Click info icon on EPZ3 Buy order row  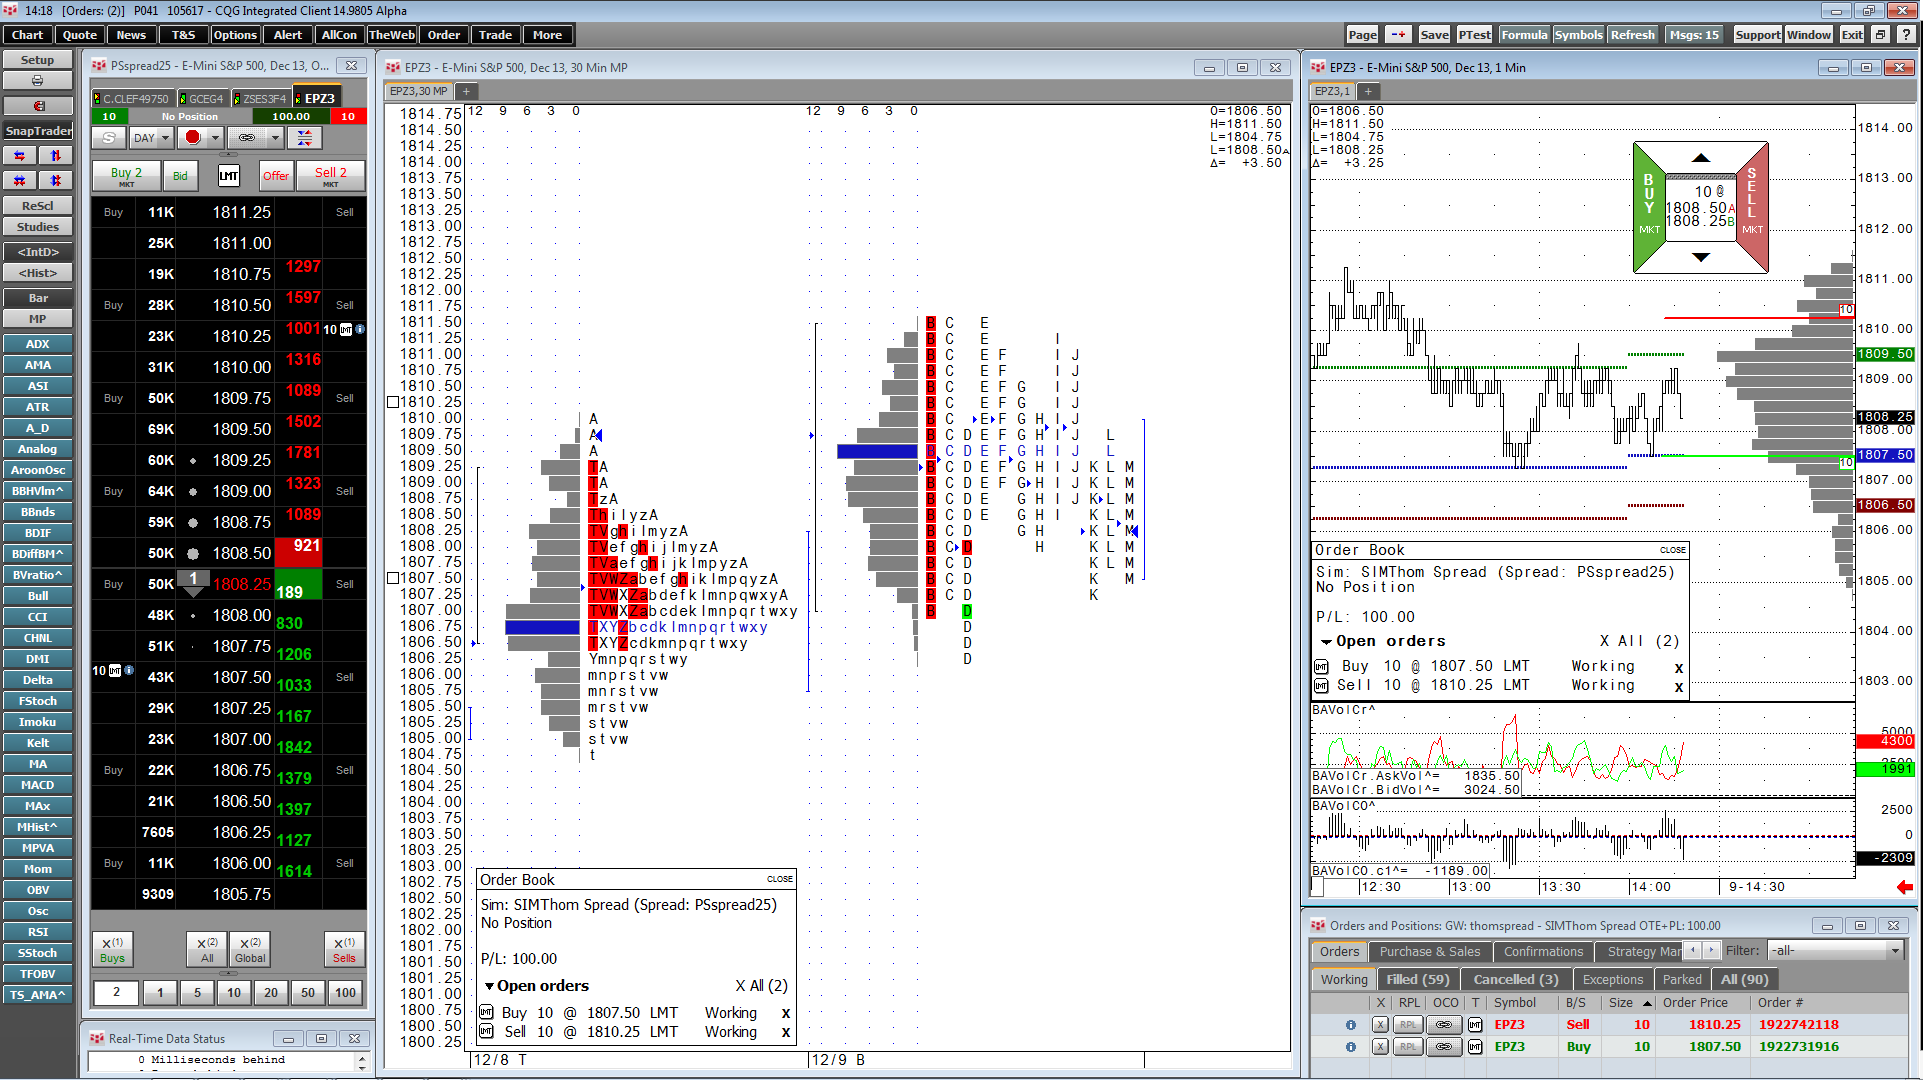pos(1350,1047)
